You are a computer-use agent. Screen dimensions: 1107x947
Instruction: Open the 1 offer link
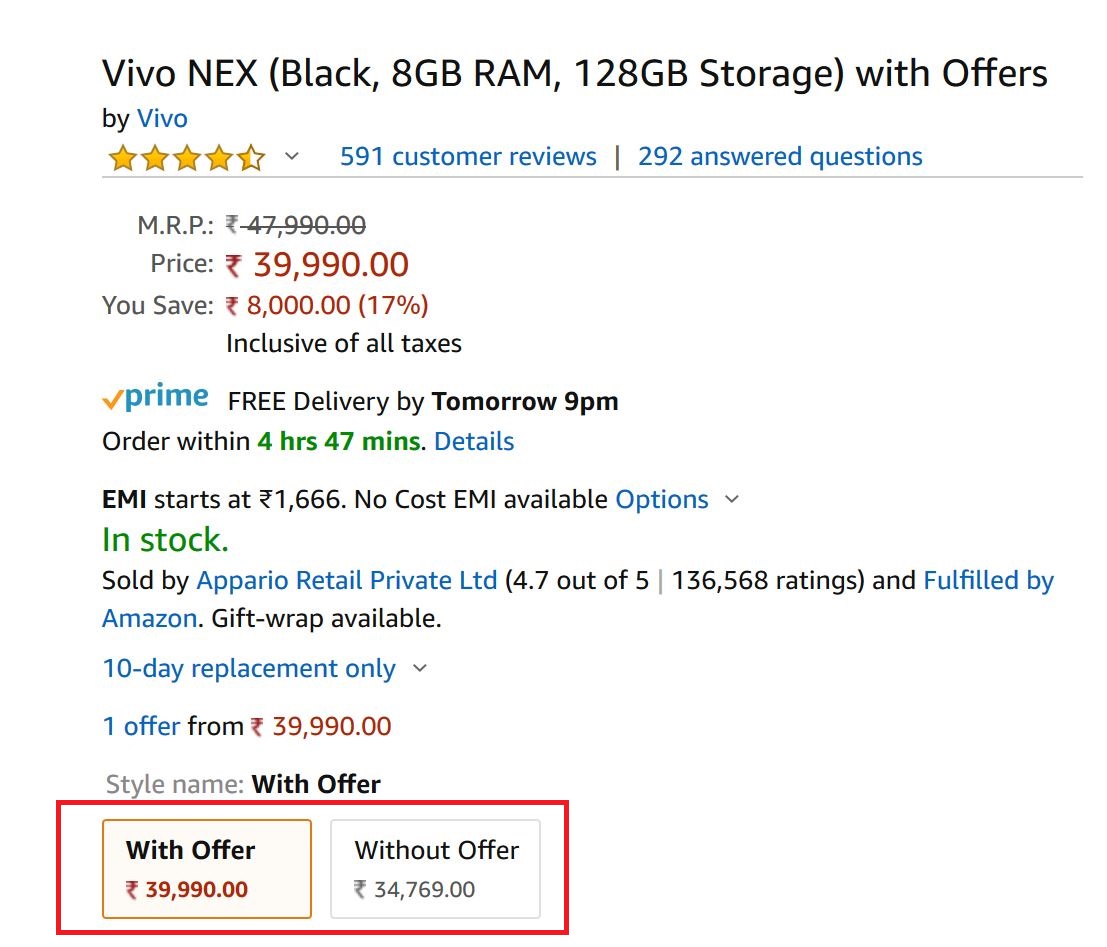(141, 726)
